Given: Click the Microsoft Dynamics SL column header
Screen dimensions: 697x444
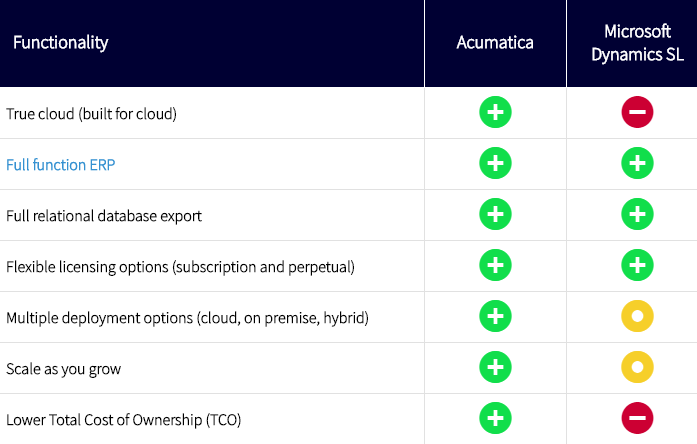Looking at the screenshot, I should click(x=637, y=43).
